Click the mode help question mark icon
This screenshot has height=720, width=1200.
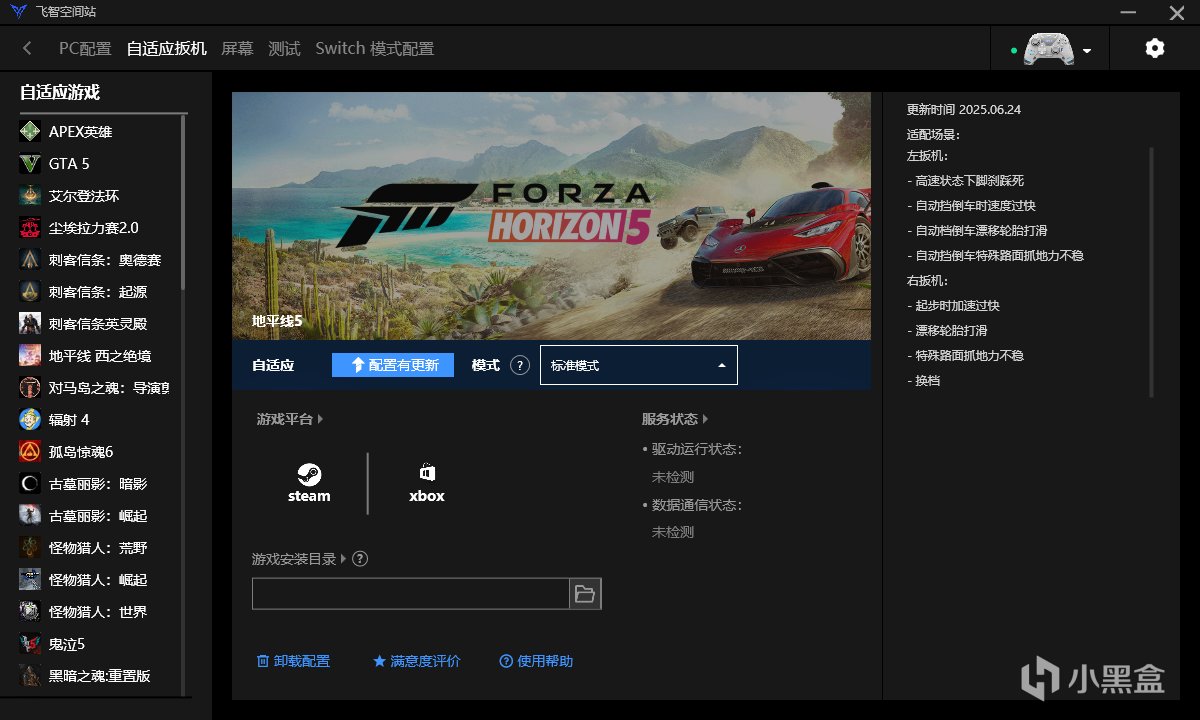click(x=520, y=365)
